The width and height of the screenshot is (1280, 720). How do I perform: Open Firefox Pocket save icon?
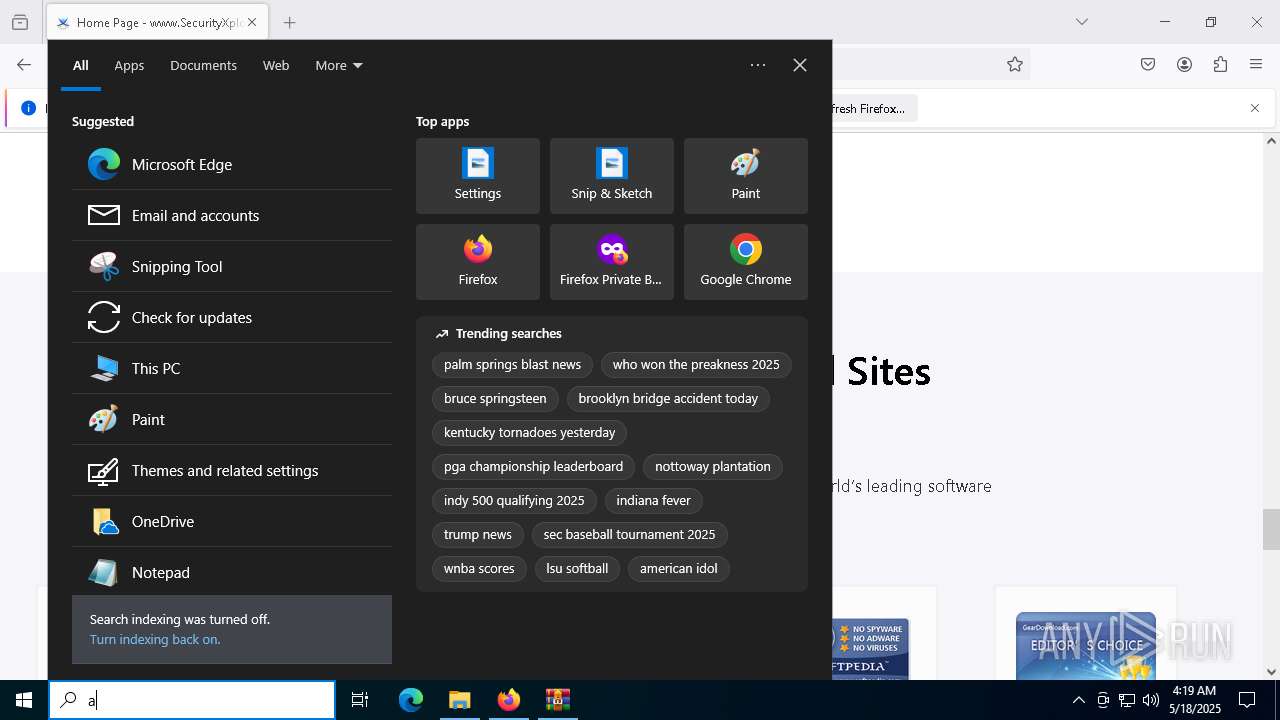(1148, 64)
